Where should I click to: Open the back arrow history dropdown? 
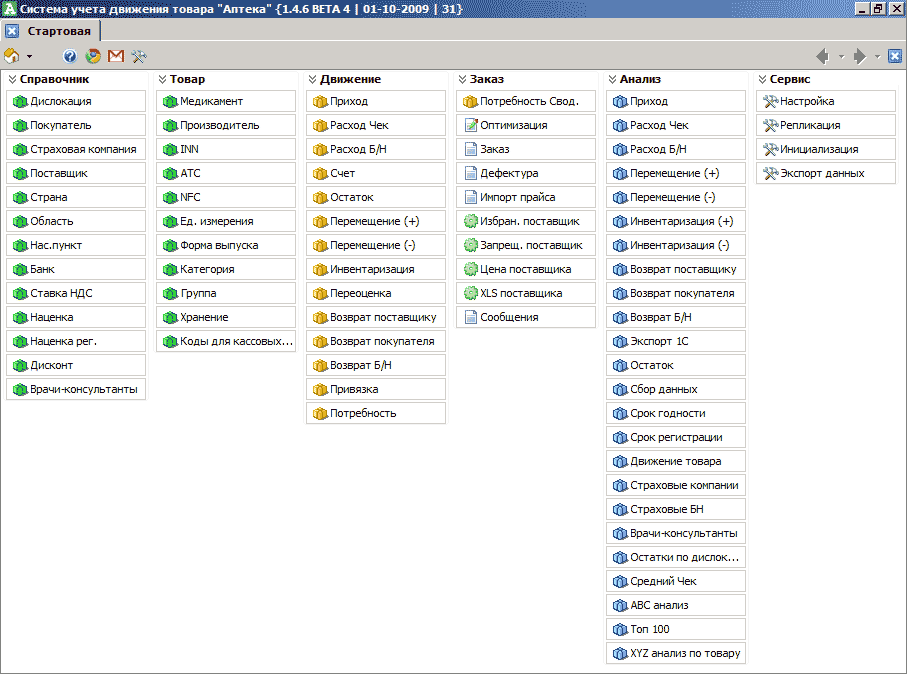[x=841, y=57]
